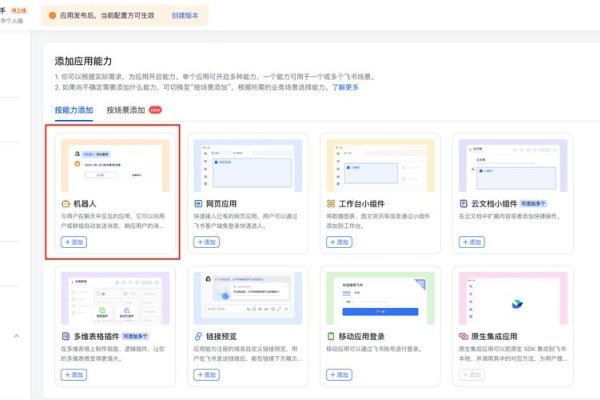
Task: Click 添加 under 云文档小组件
Action: pos(472,242)
